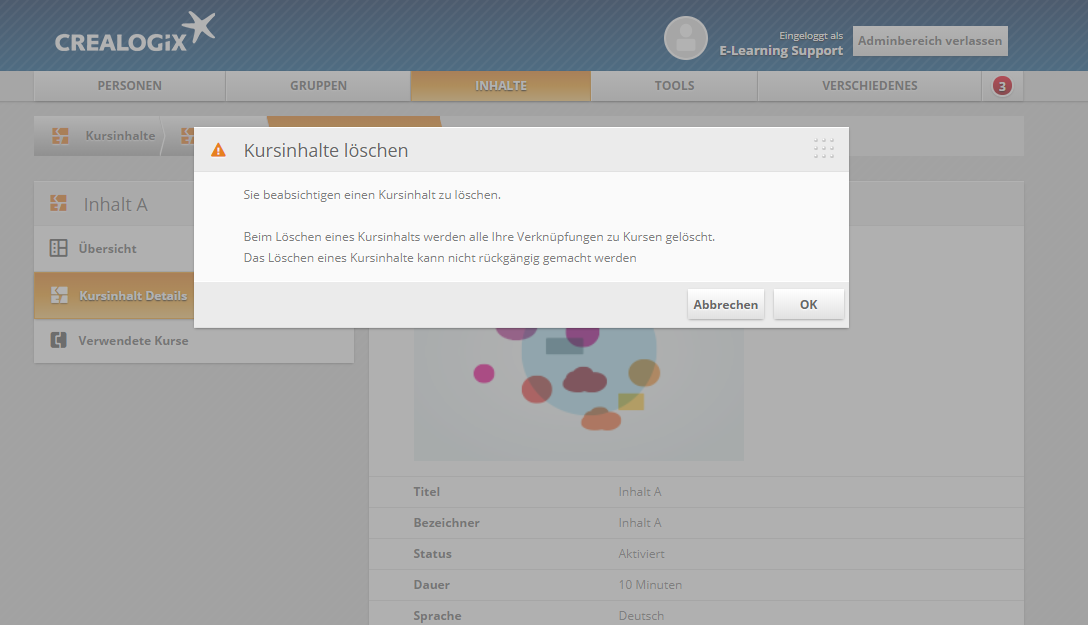Viewport: 1088px width, 625px height.
Task: Click the dotted grip icon in dialog header
Action: [823, 149]
